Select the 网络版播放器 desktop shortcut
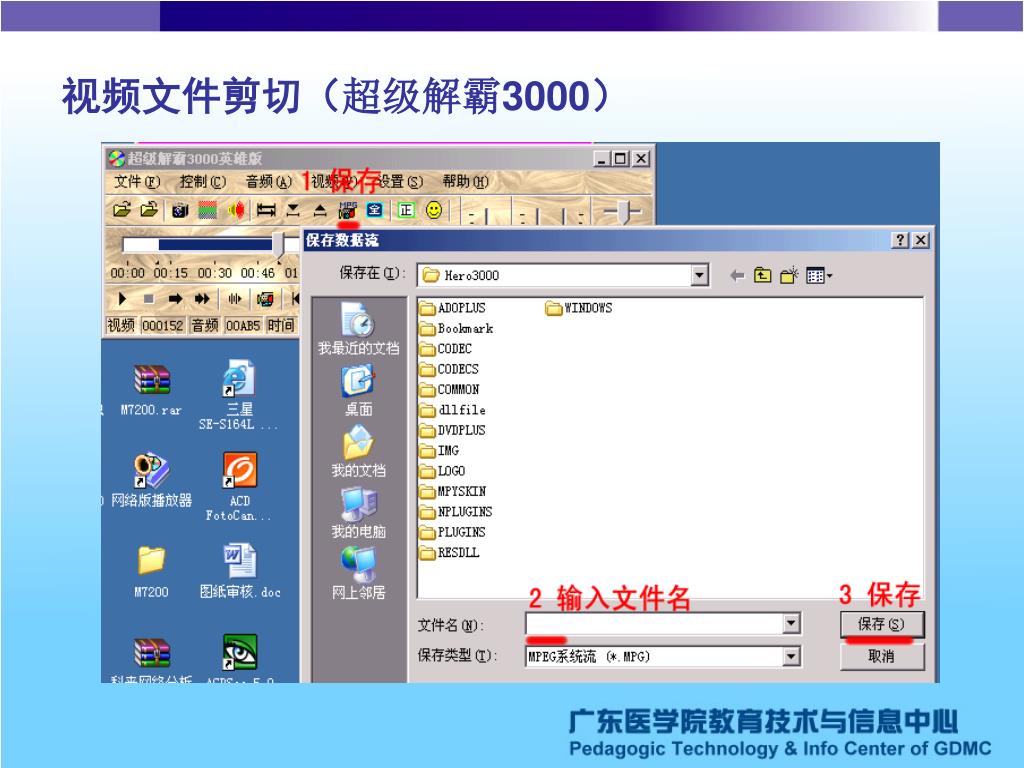Screen dimensions: 1024x768 coord(152,480)
